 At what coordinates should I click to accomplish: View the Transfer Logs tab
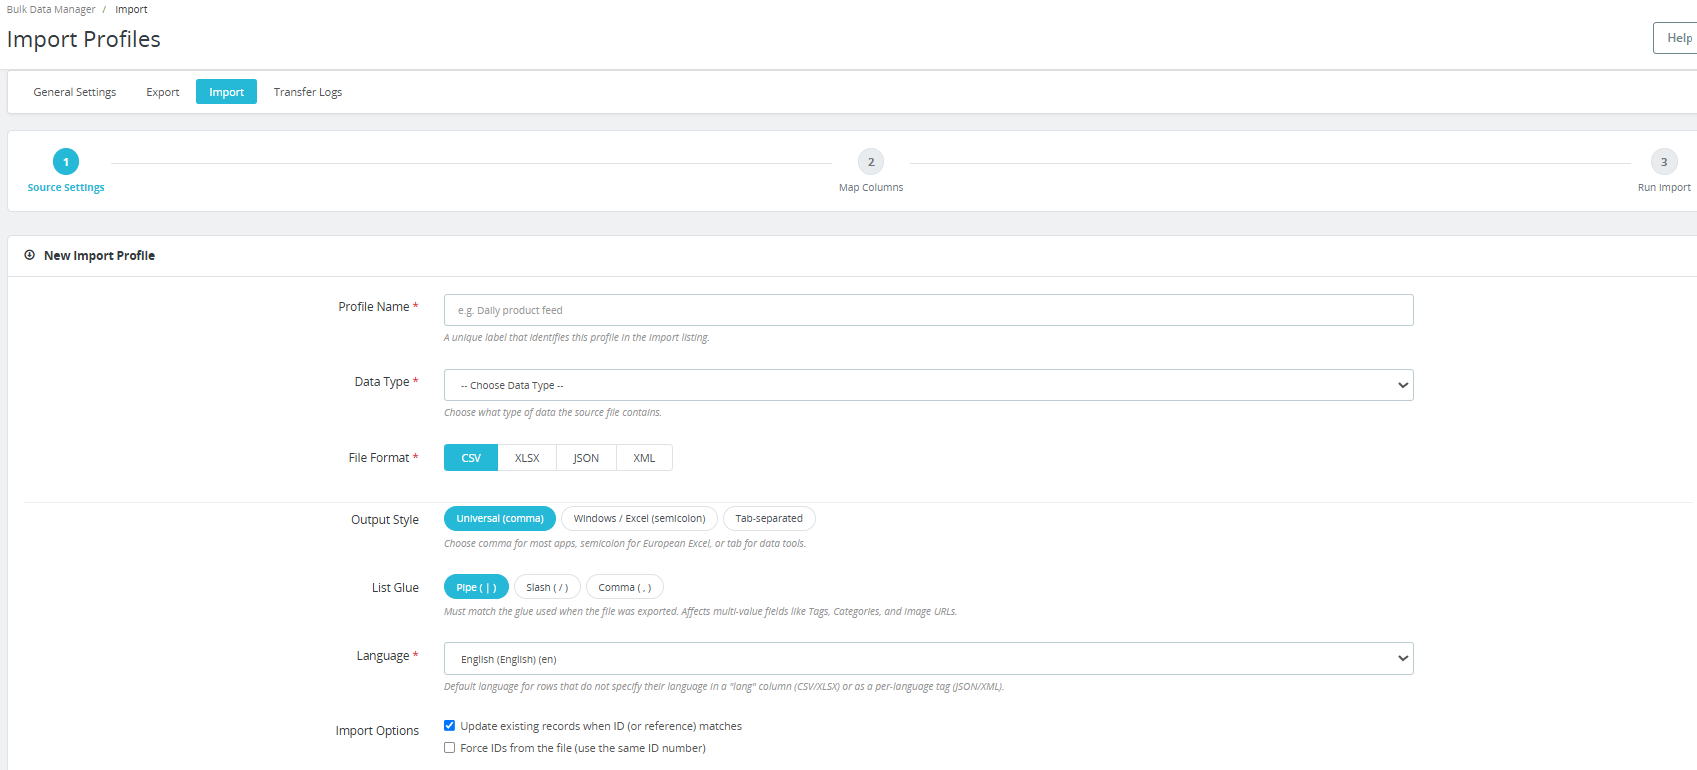[308, 92]
